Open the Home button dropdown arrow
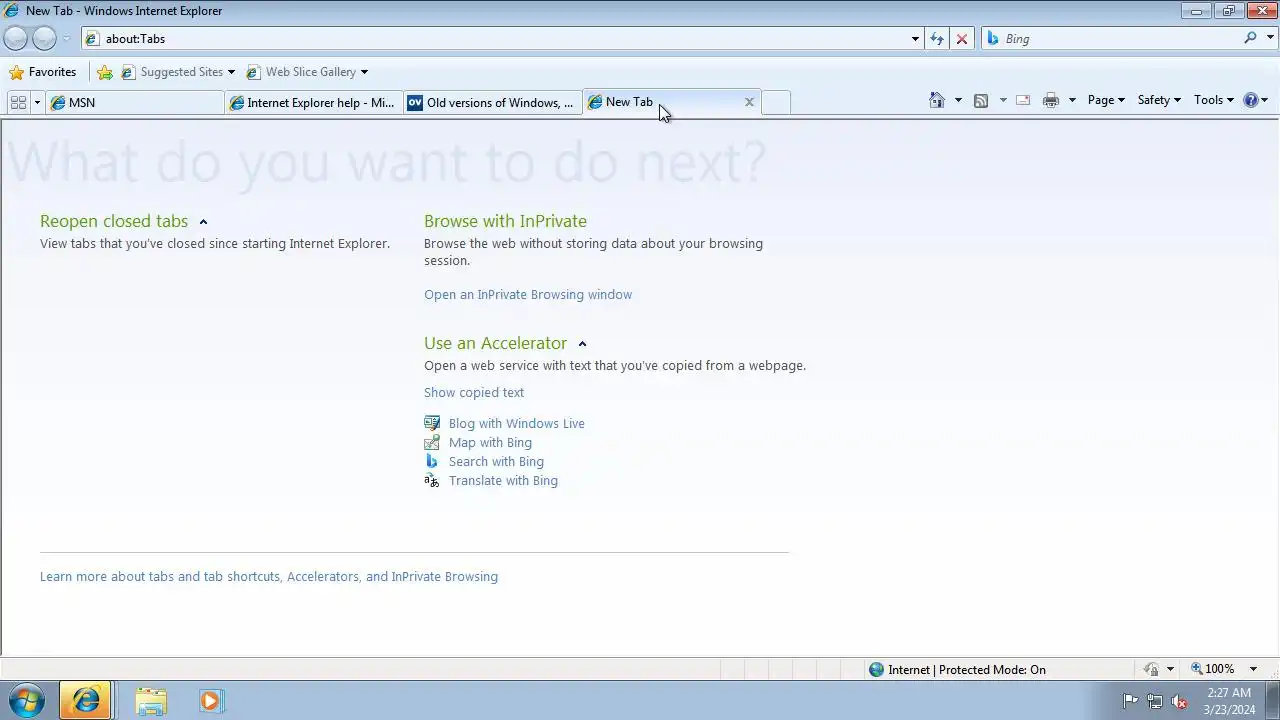1280x720 pixels. [x=958, y=100]
